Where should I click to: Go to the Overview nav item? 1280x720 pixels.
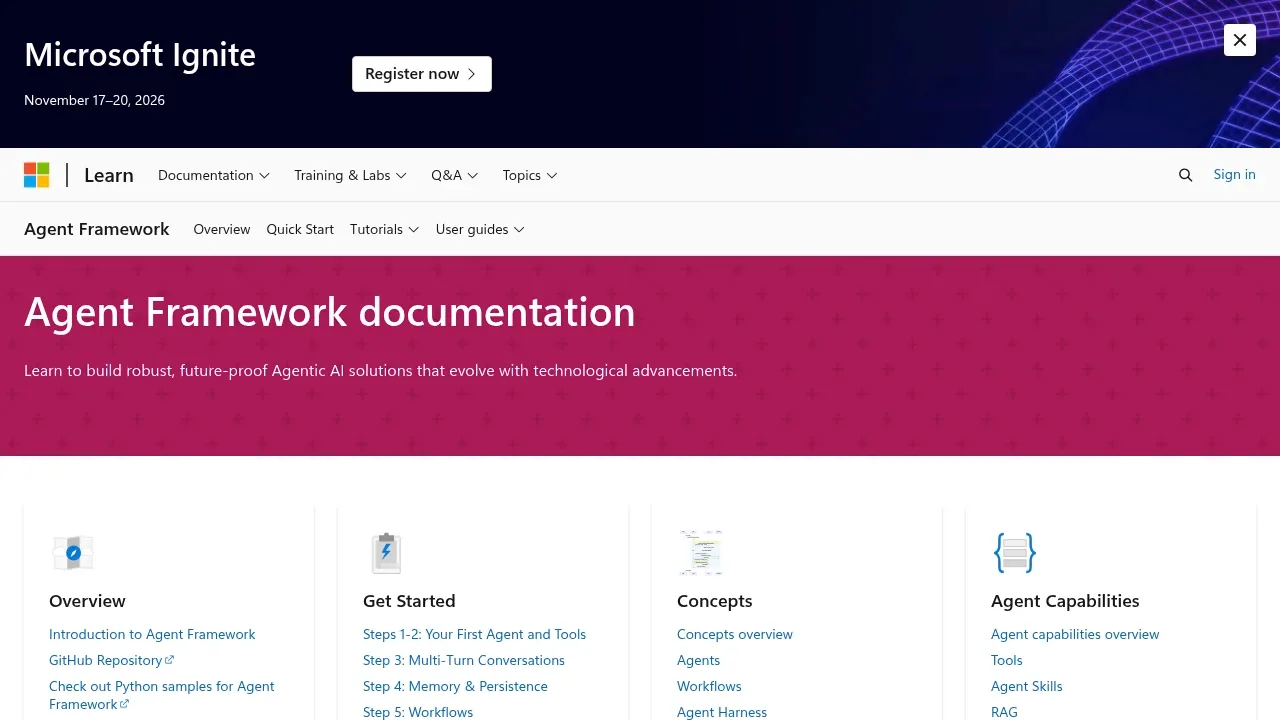click(222, 229)
